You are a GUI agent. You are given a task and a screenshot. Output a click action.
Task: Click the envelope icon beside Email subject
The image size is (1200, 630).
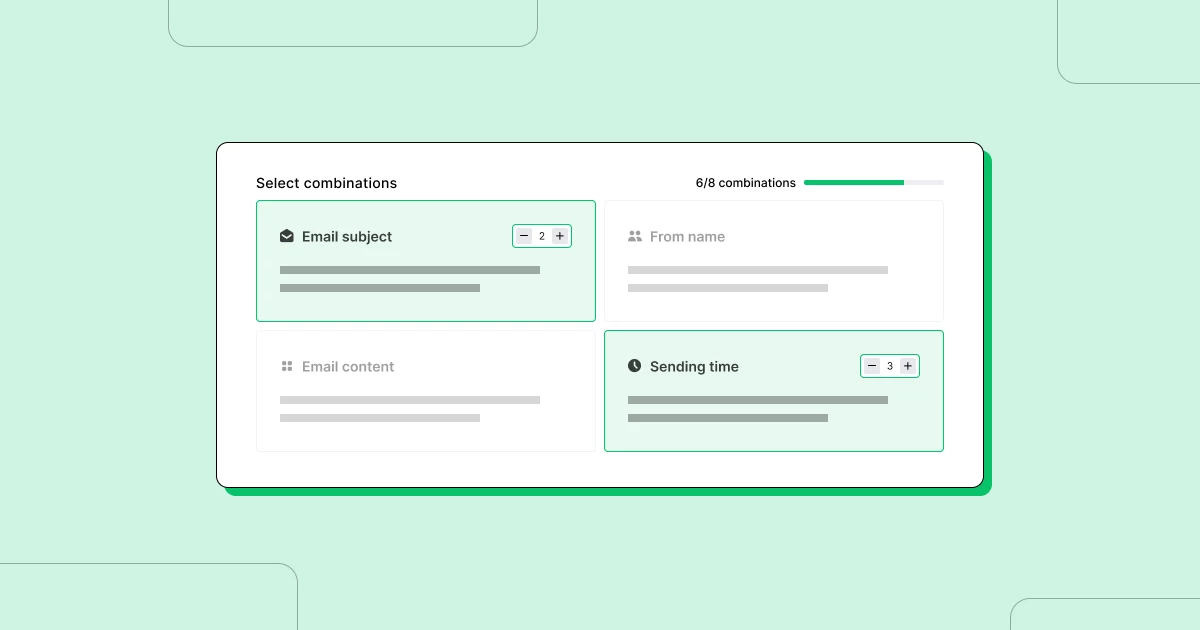pyautogui.click(x=287, y=237)
